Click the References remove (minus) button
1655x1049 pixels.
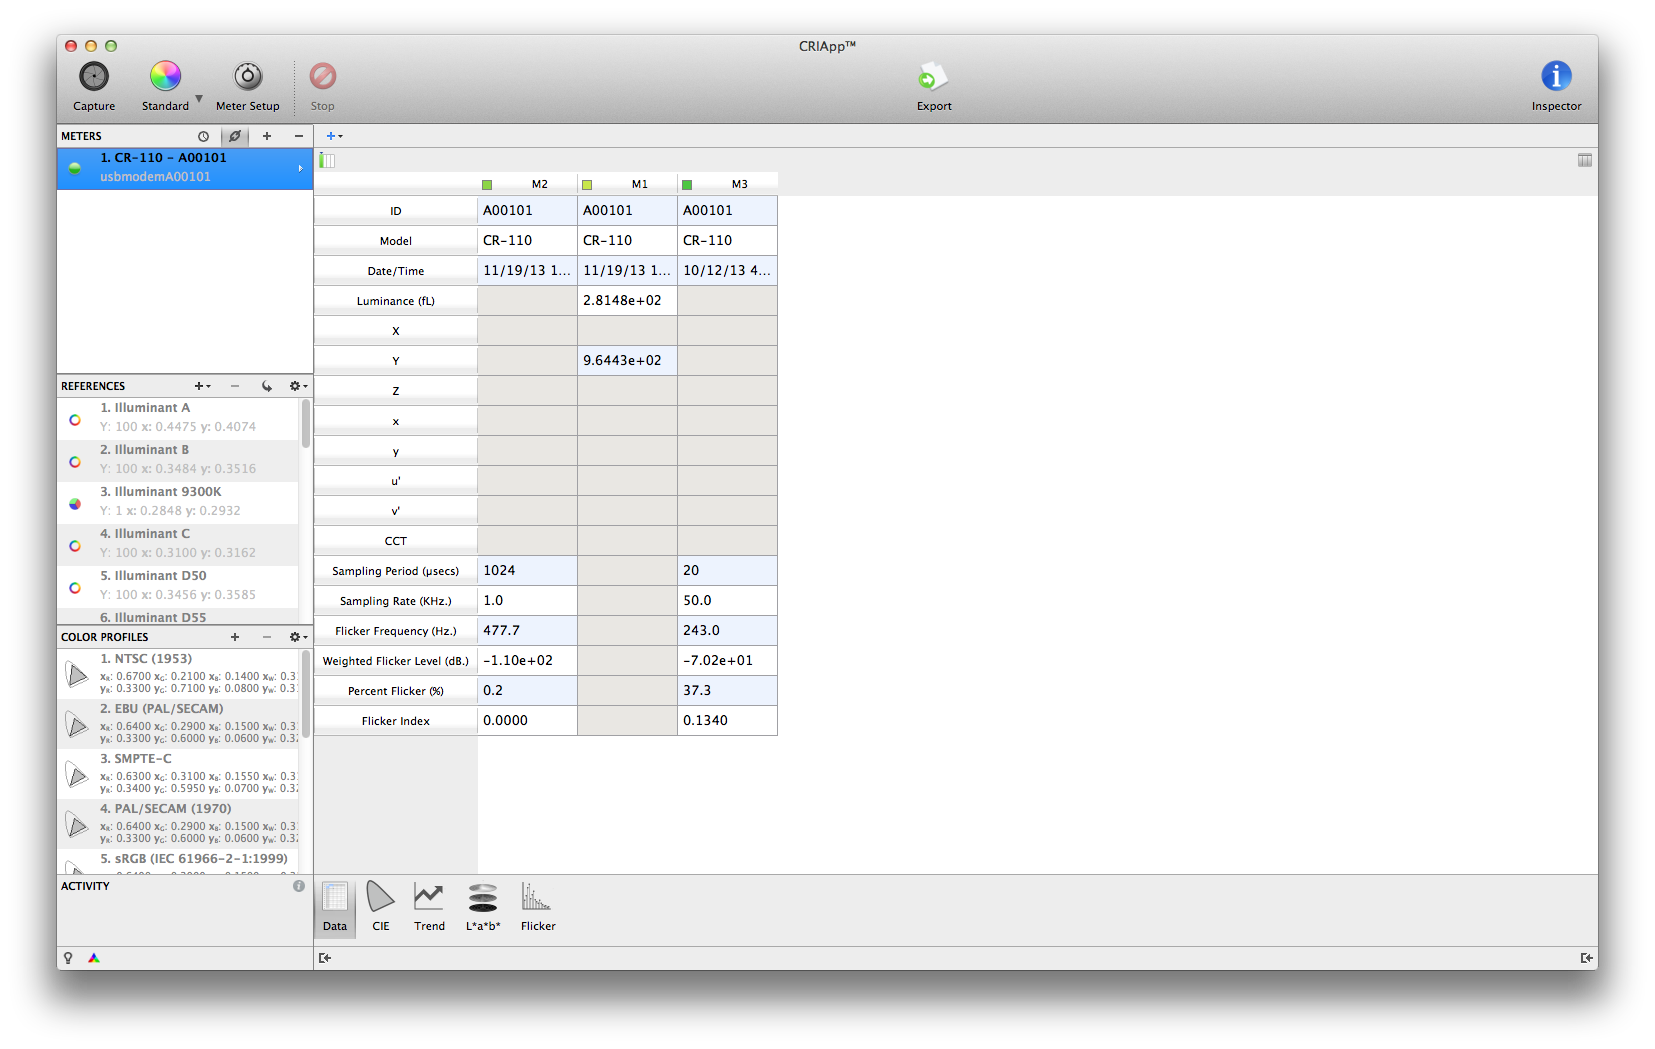[235, 386]
